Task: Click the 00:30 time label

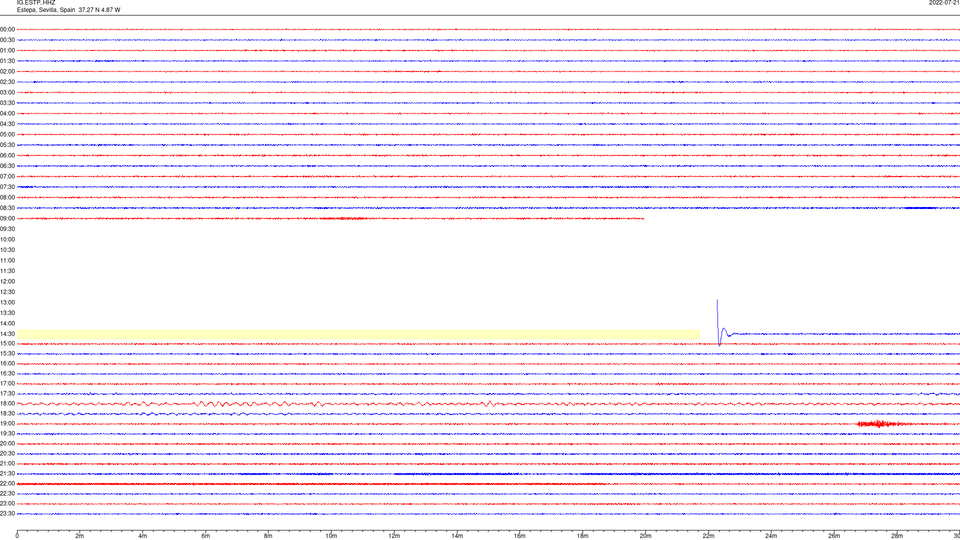Action: point(7,40)
